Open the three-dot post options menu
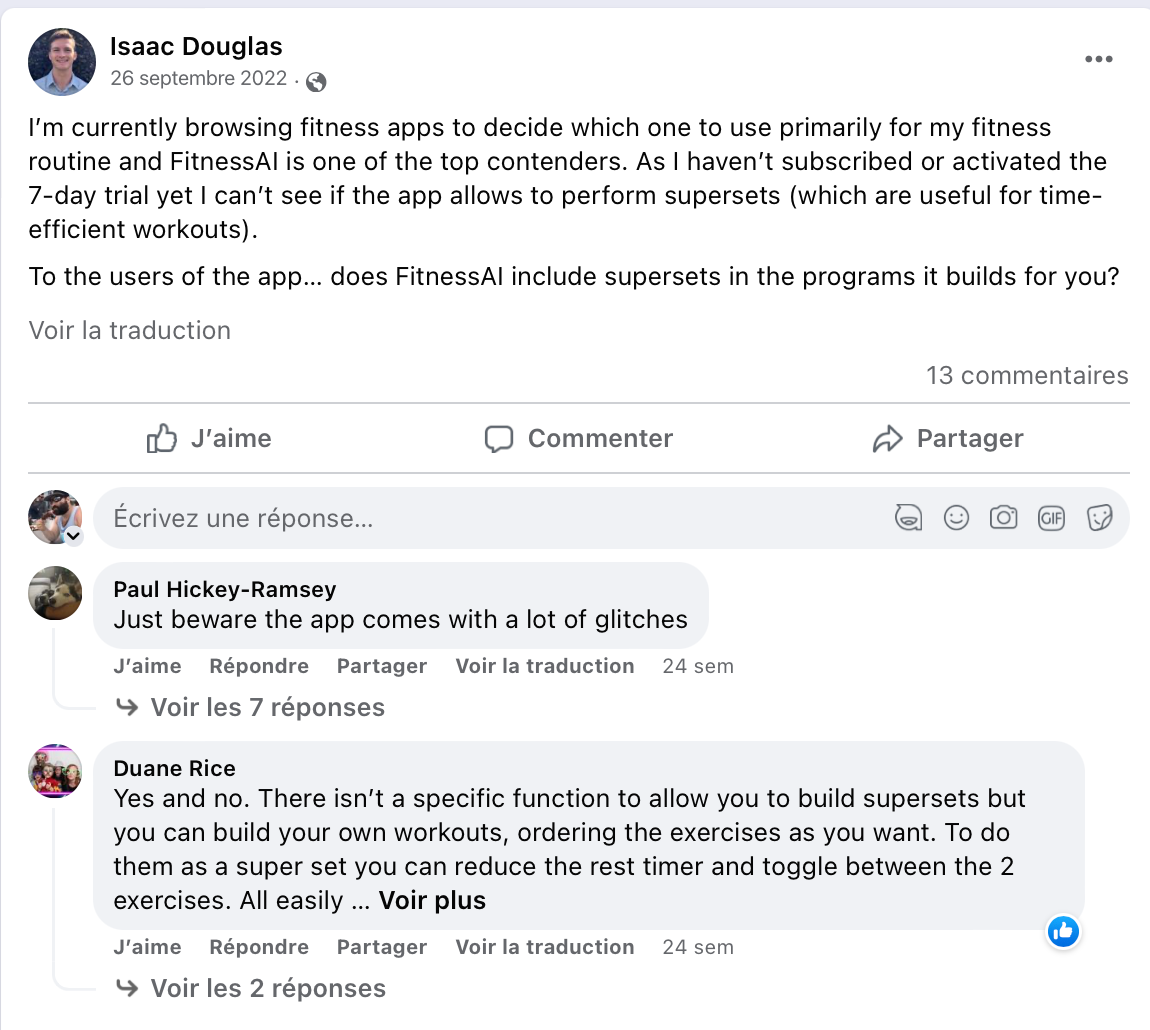Viewport: 1150px width, 1030px height. click(1098, 59)
